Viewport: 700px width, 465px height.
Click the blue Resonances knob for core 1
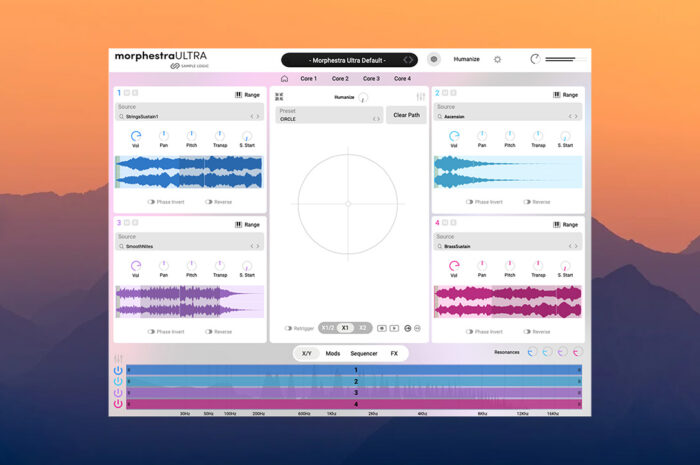[532, 352]
